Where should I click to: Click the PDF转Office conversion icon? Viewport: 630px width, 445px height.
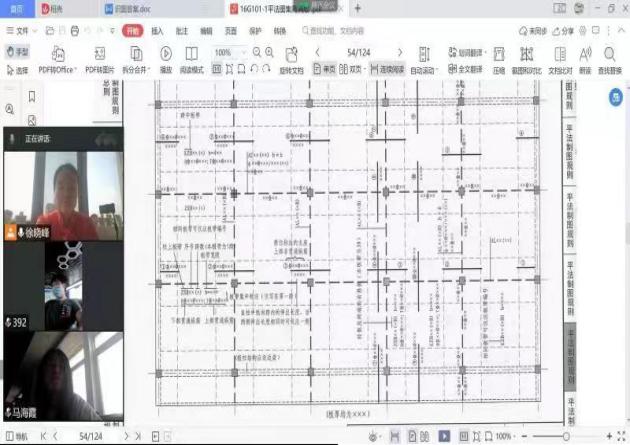point(59,53)
